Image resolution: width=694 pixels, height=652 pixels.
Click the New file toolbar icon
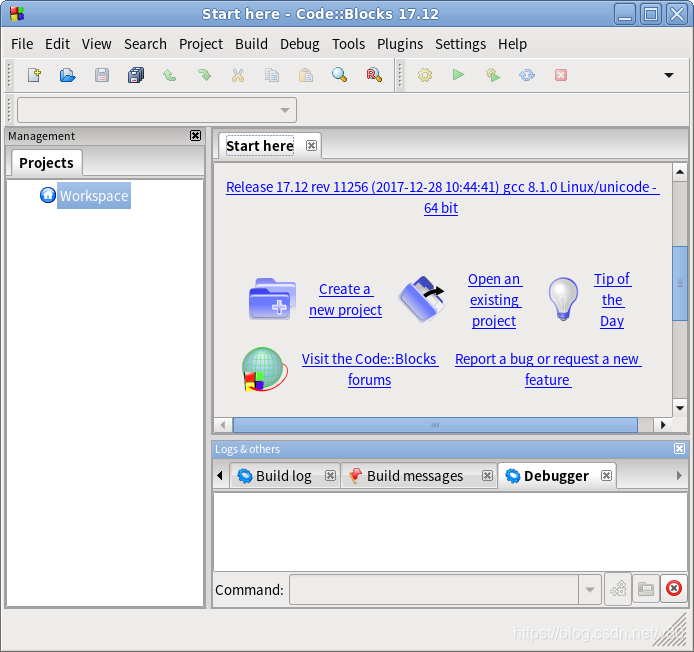34,75
